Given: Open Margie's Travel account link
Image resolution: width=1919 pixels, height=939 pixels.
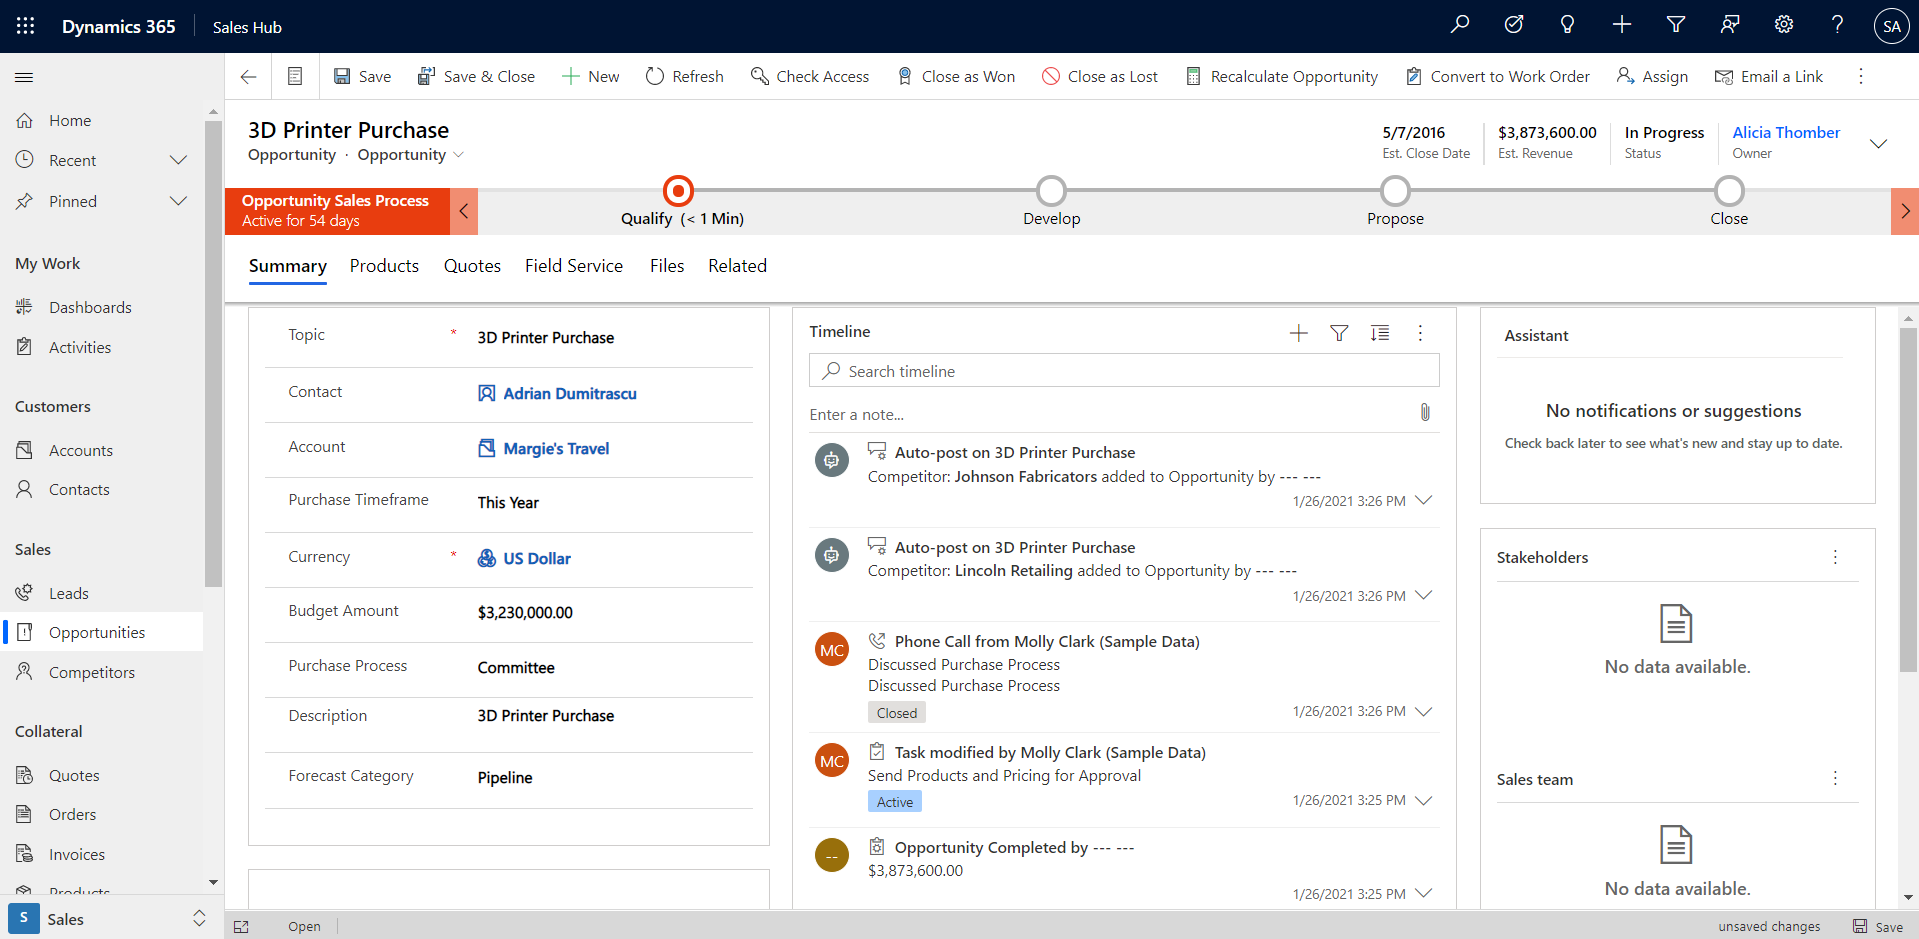Looking at the screenshot, I should click(556, 449).
